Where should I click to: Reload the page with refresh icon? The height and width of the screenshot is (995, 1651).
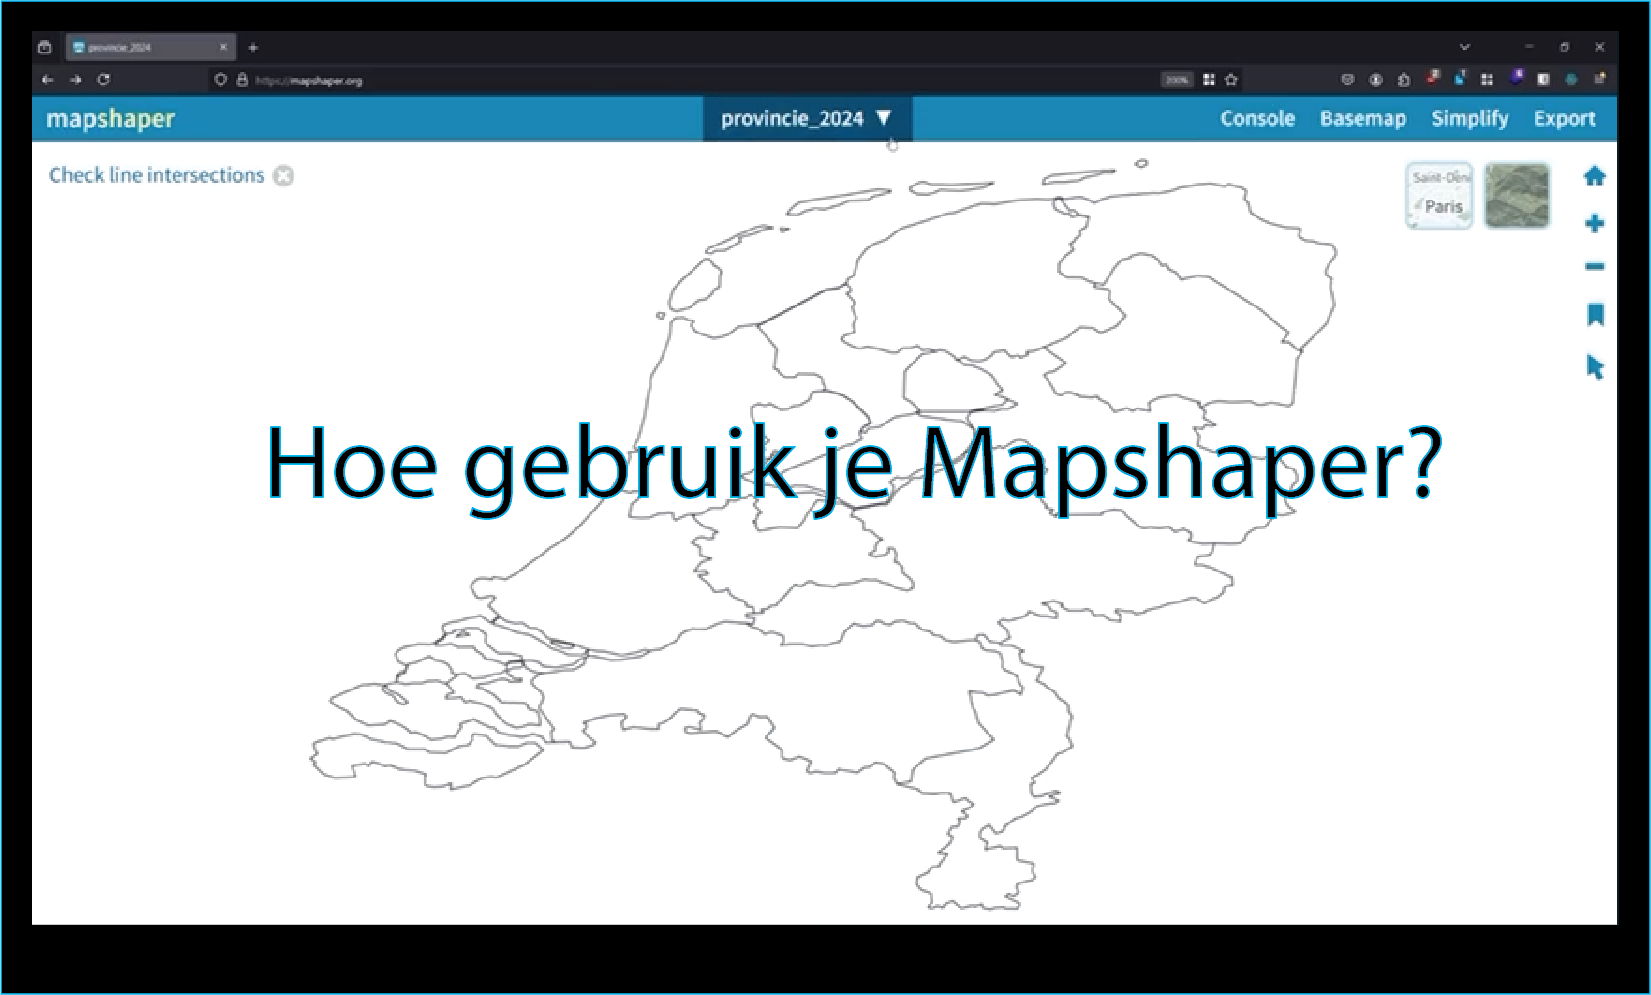(103, 79)
